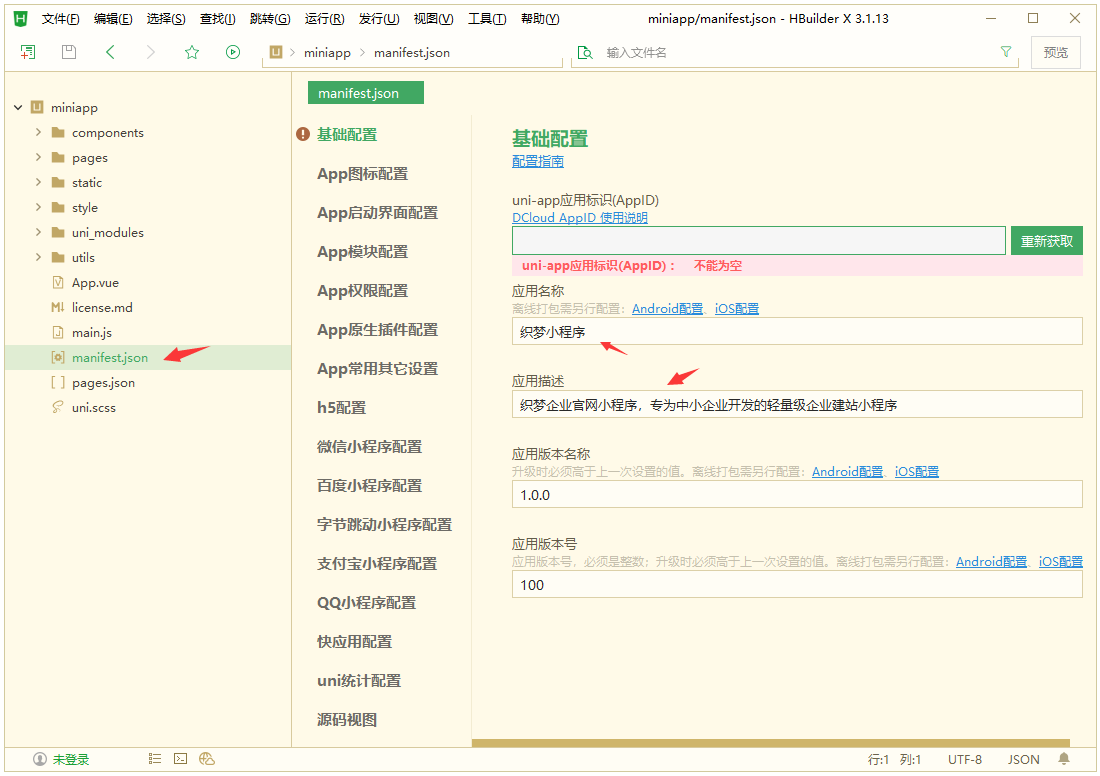Open terminal from the status bar icon
This screenshot has height=776, width=1100.
(181, 759)
